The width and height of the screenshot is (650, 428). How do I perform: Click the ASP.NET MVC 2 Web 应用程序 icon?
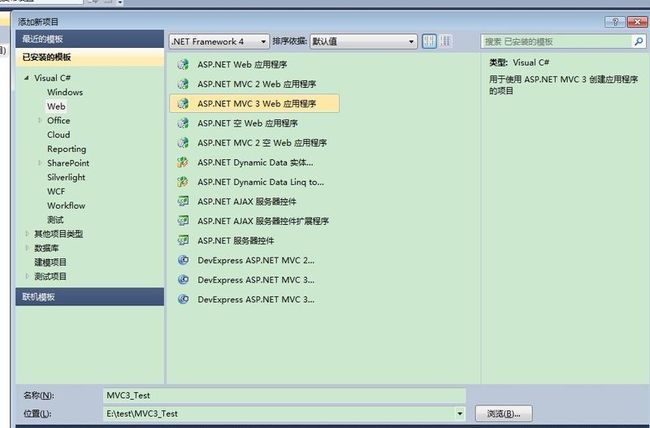[x=183, y=84]
